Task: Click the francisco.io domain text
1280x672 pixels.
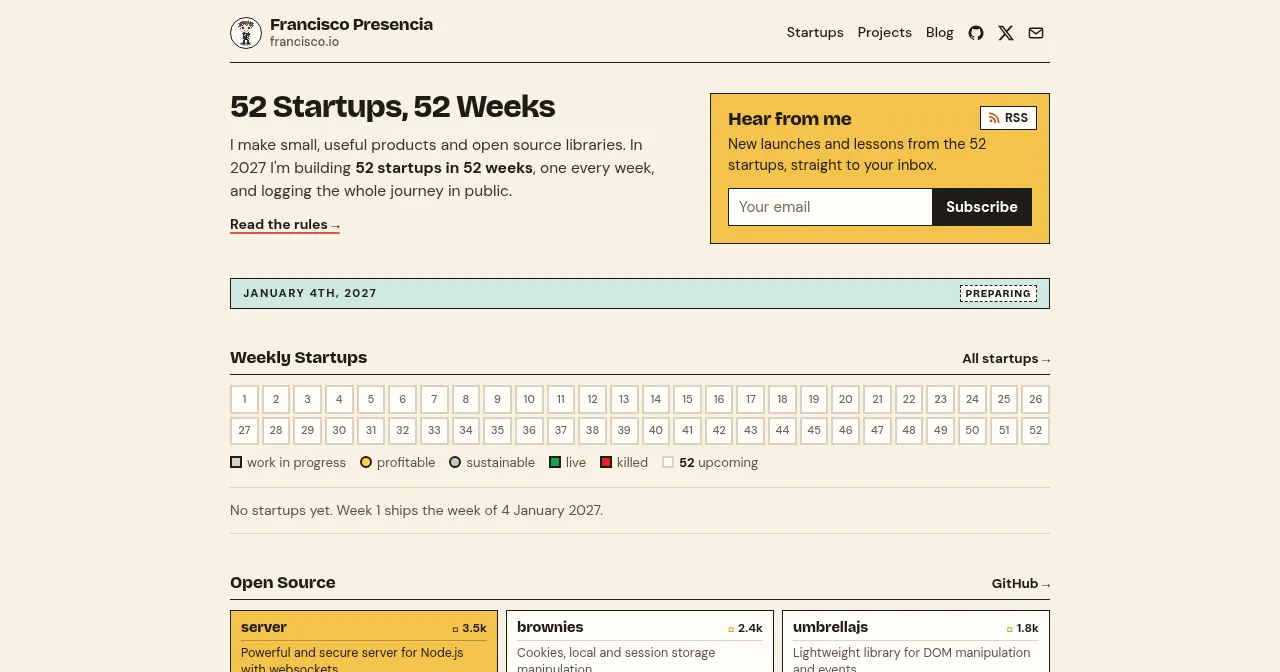Action: point(304,42)
